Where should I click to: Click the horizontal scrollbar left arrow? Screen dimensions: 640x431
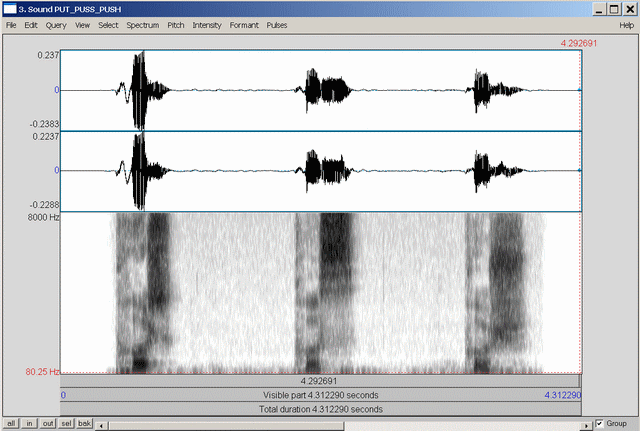(102, 424)
